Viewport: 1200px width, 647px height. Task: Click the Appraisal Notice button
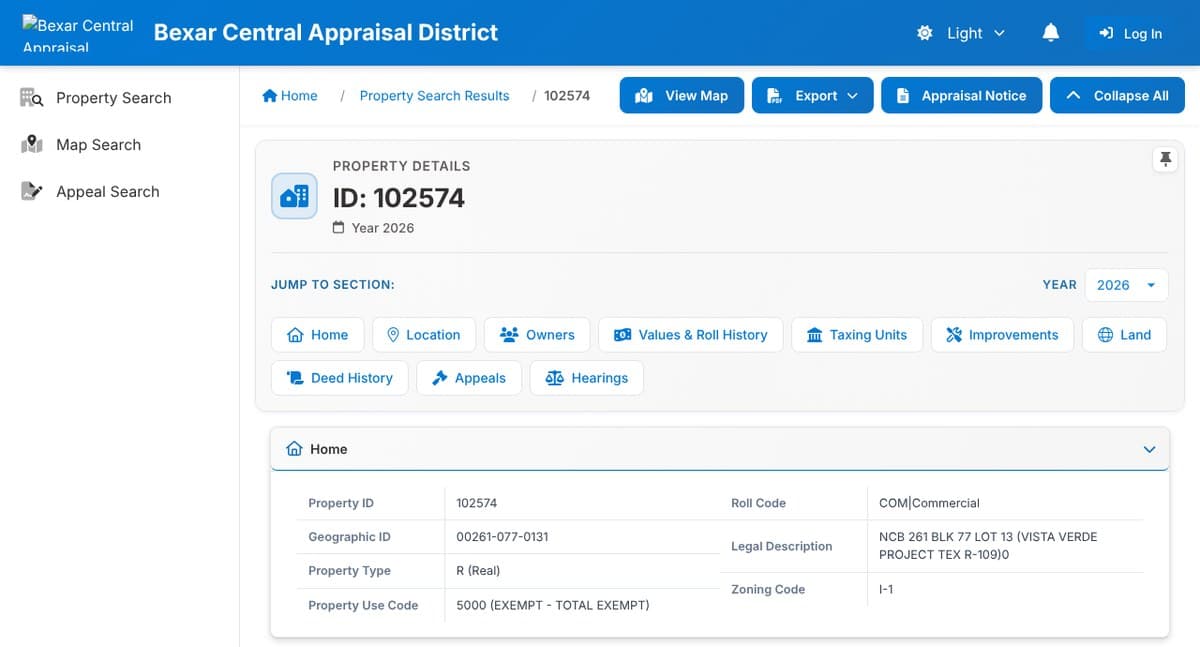tap(961, 96)
